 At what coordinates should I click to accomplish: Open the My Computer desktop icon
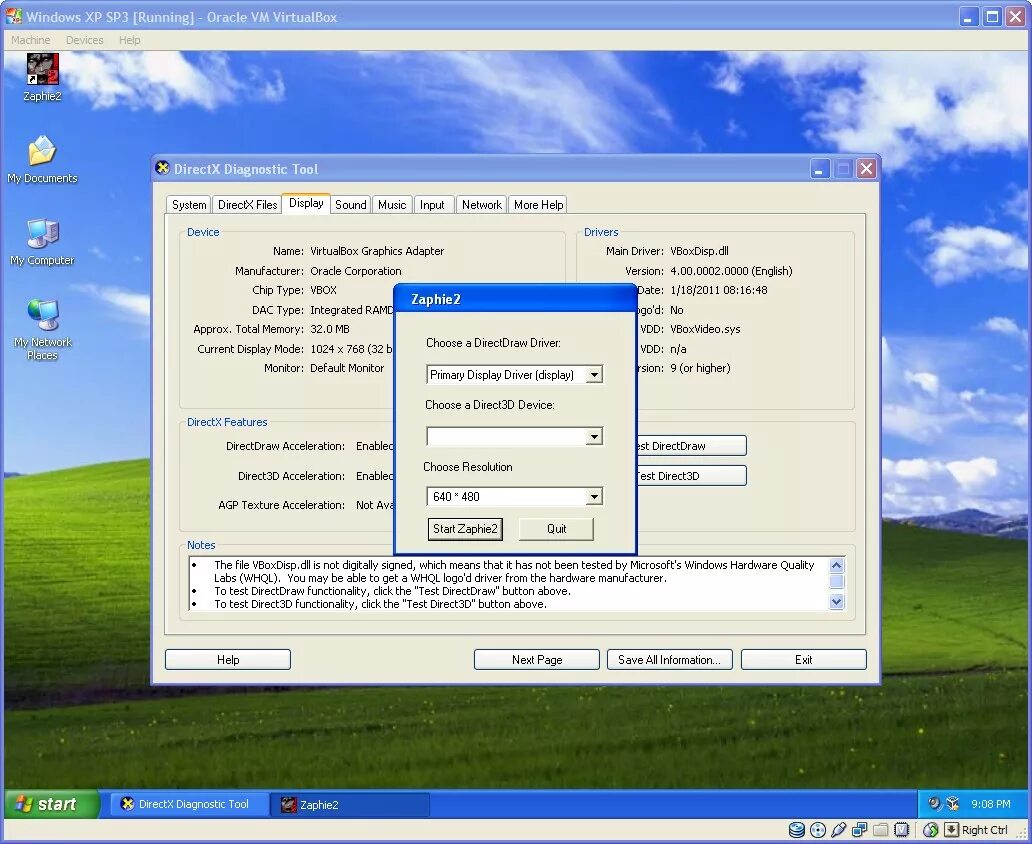pyautogui.click(x=42, y=242)
